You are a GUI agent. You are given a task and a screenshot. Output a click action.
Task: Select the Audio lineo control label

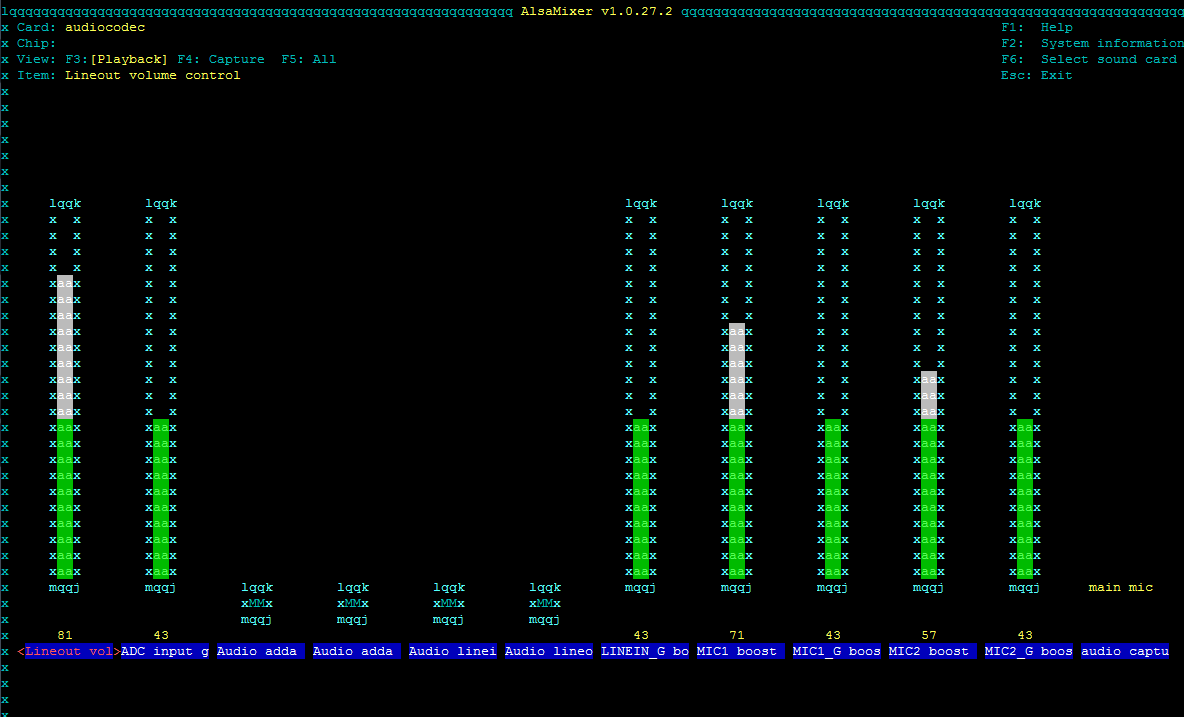tap(548, 651)
